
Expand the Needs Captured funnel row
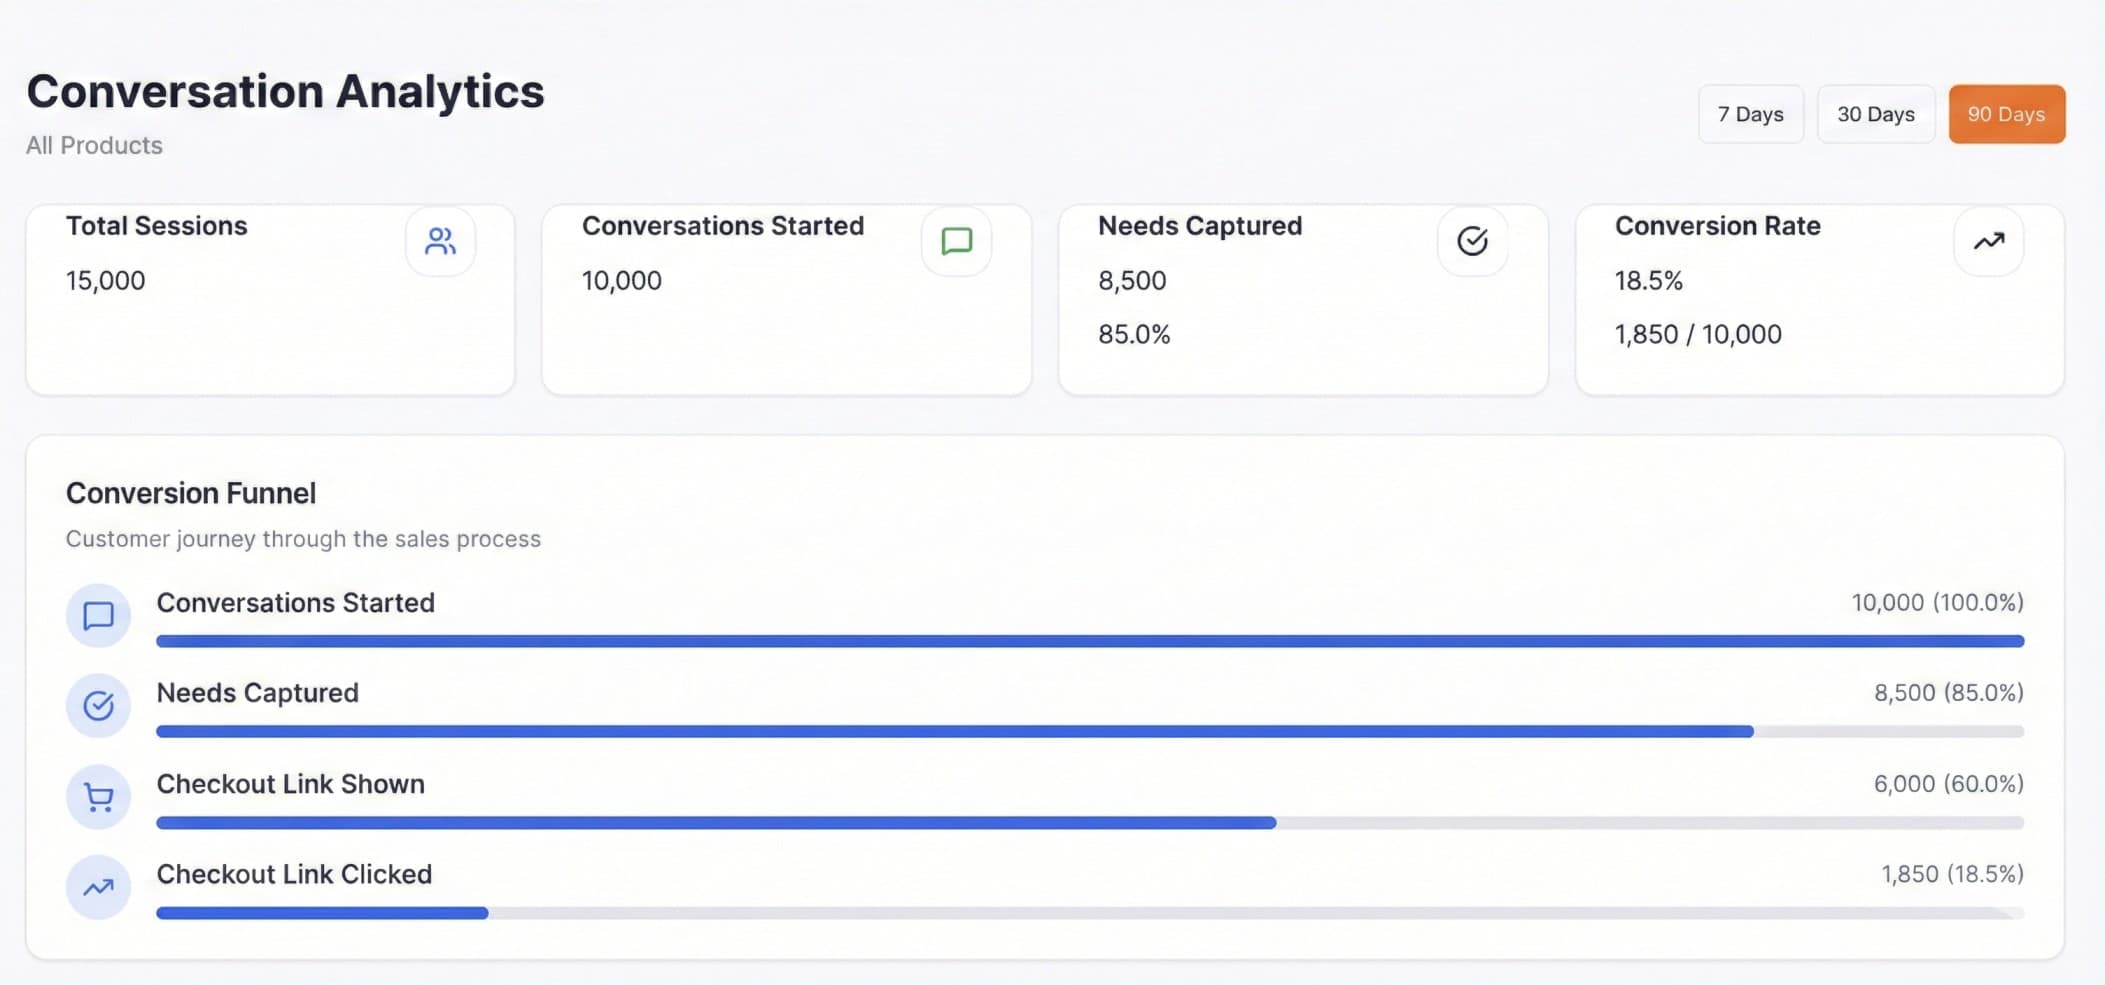(x=257, y=692)
